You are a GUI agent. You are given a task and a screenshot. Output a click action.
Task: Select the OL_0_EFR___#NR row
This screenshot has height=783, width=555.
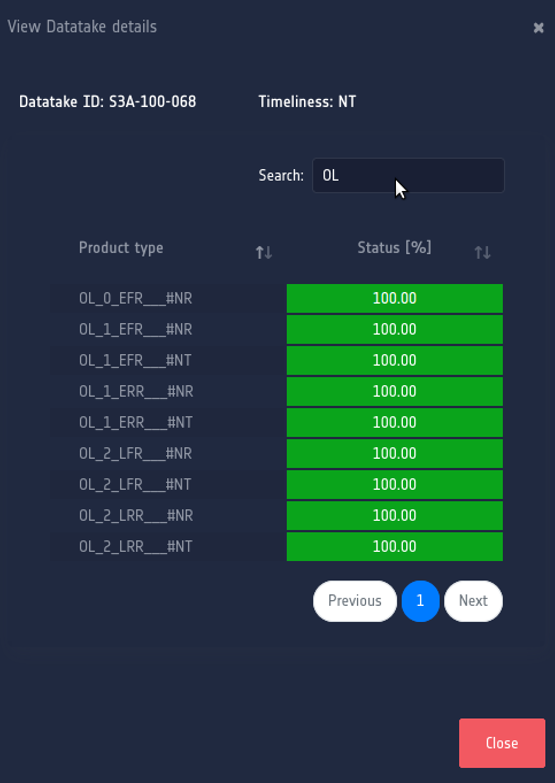(x=276, y=299)
